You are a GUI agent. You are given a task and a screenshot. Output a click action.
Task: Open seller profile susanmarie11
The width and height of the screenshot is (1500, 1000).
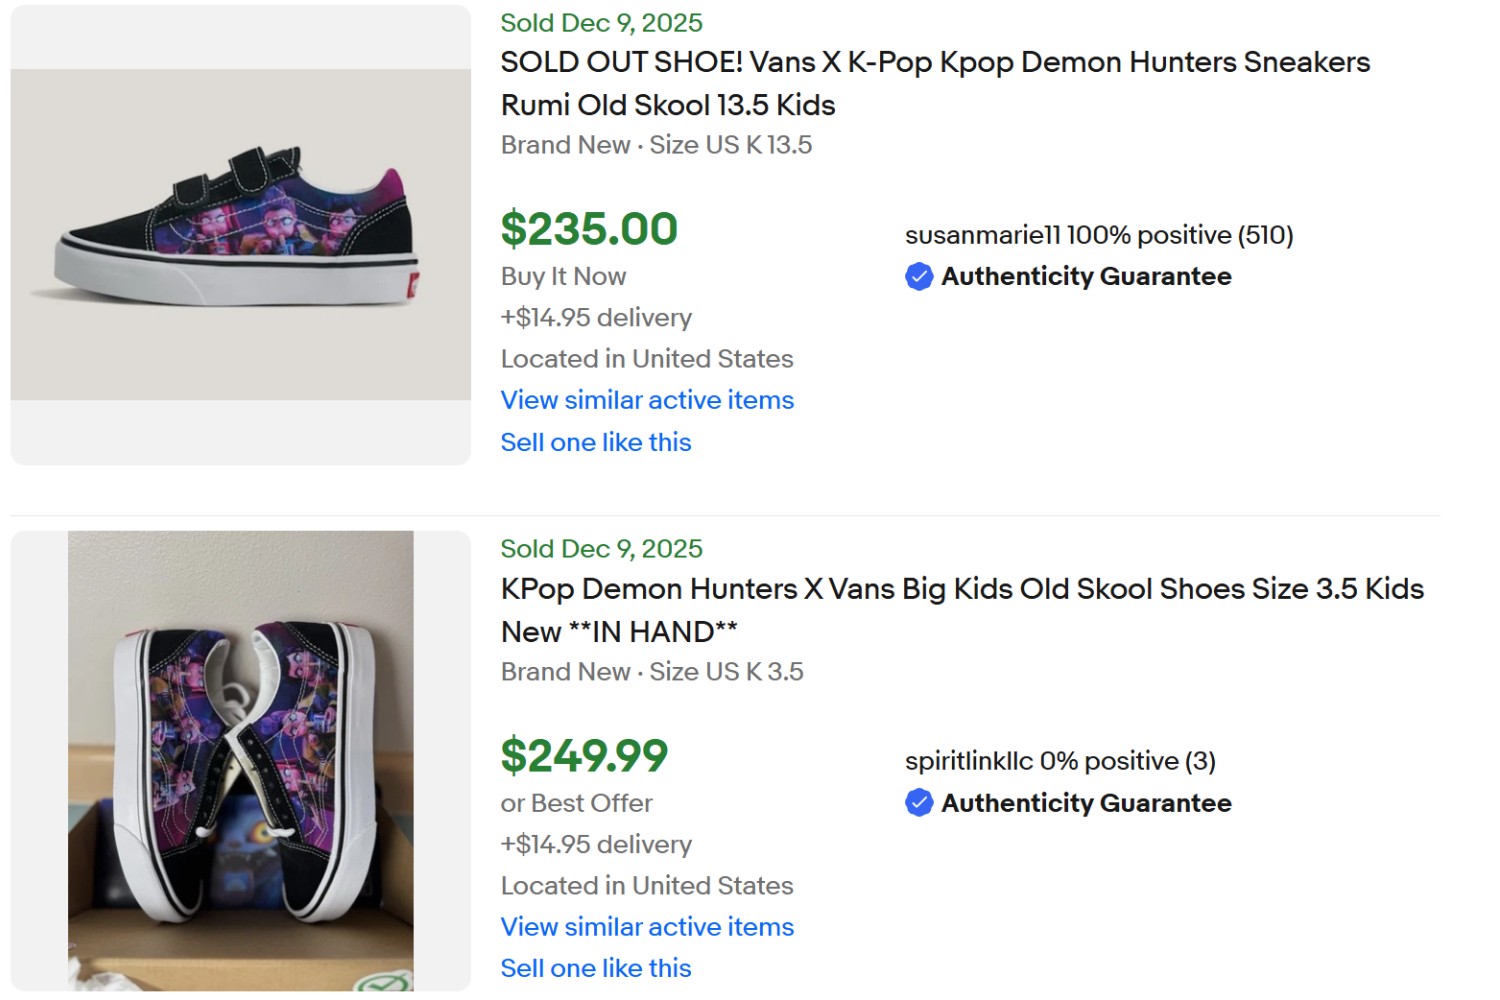point(980,236)
